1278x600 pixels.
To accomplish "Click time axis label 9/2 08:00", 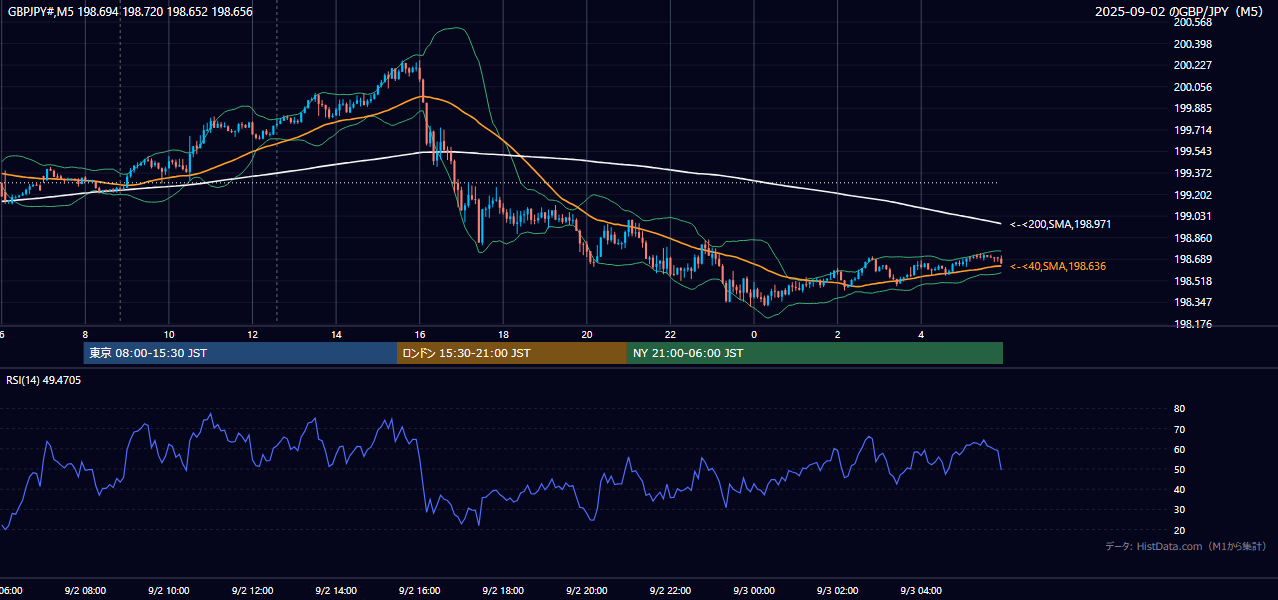I will point(85,590).
